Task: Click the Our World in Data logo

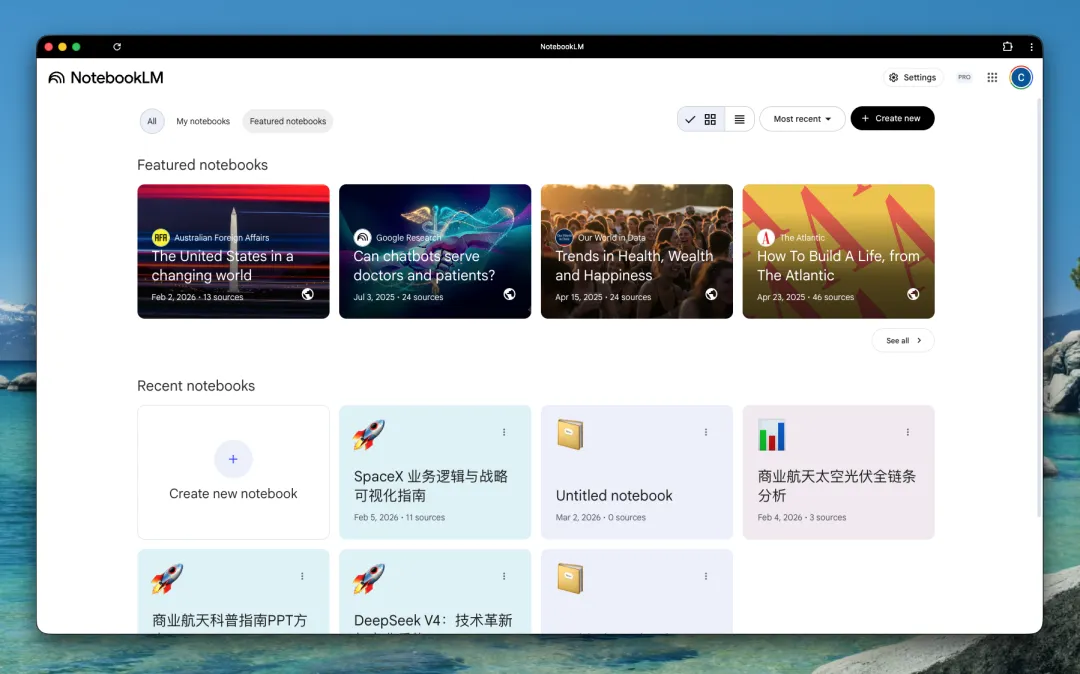Action: (564, 238)
